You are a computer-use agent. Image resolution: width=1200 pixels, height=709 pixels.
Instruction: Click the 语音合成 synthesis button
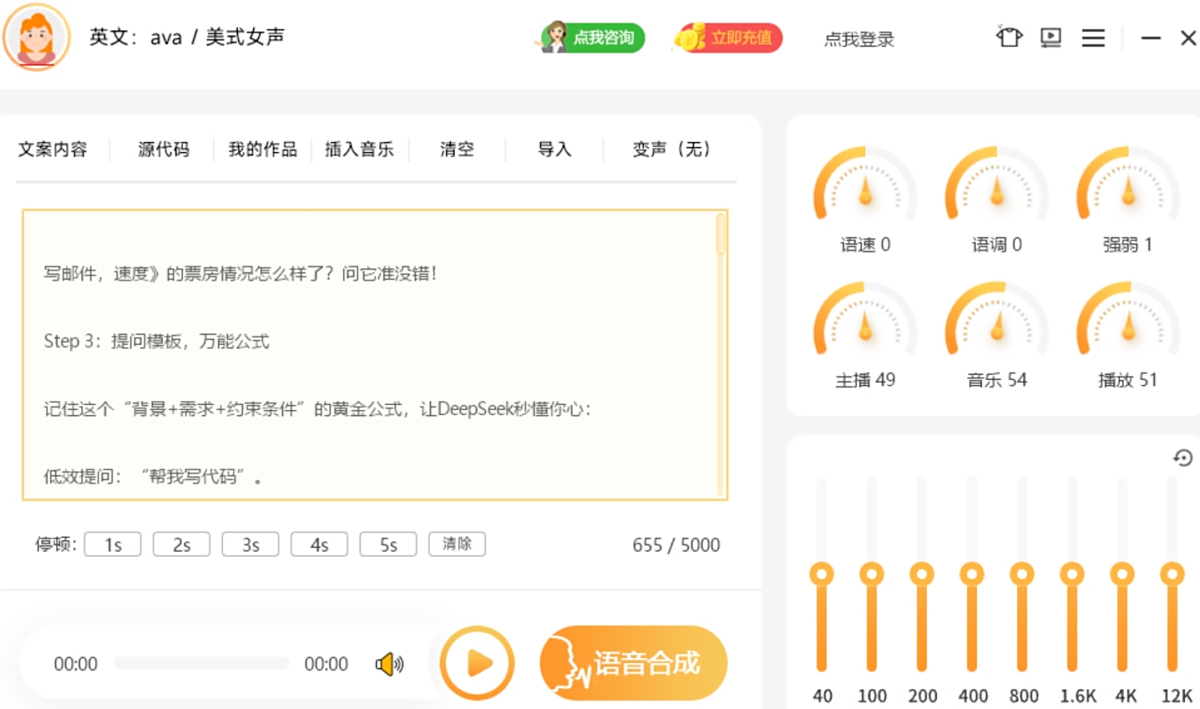633,663
